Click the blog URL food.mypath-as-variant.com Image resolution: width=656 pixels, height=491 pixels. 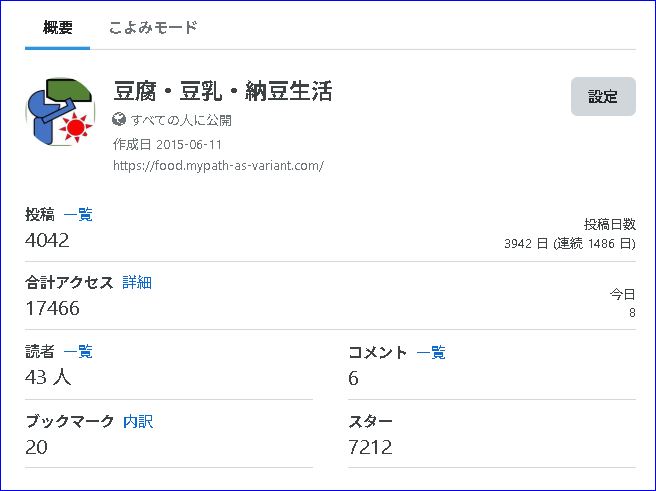[x=218, y=166]
